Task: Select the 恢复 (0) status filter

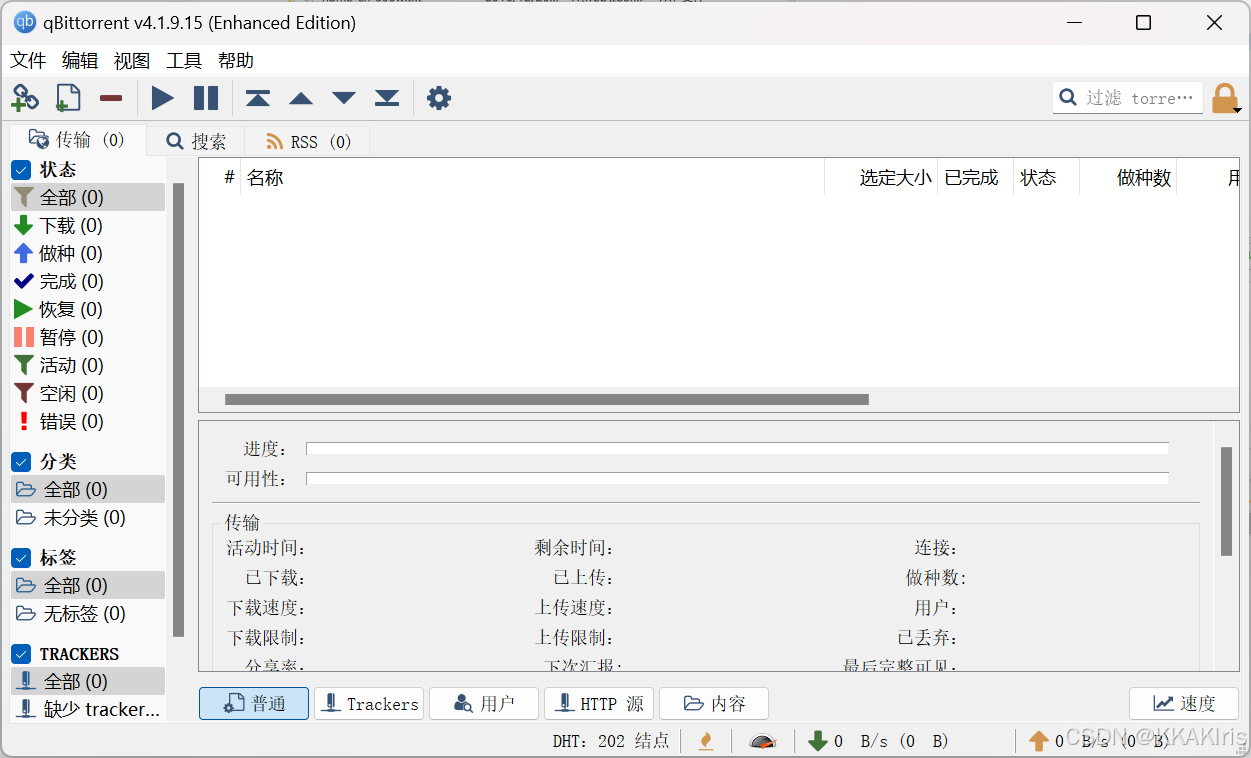Action: [x=88, y=310]
